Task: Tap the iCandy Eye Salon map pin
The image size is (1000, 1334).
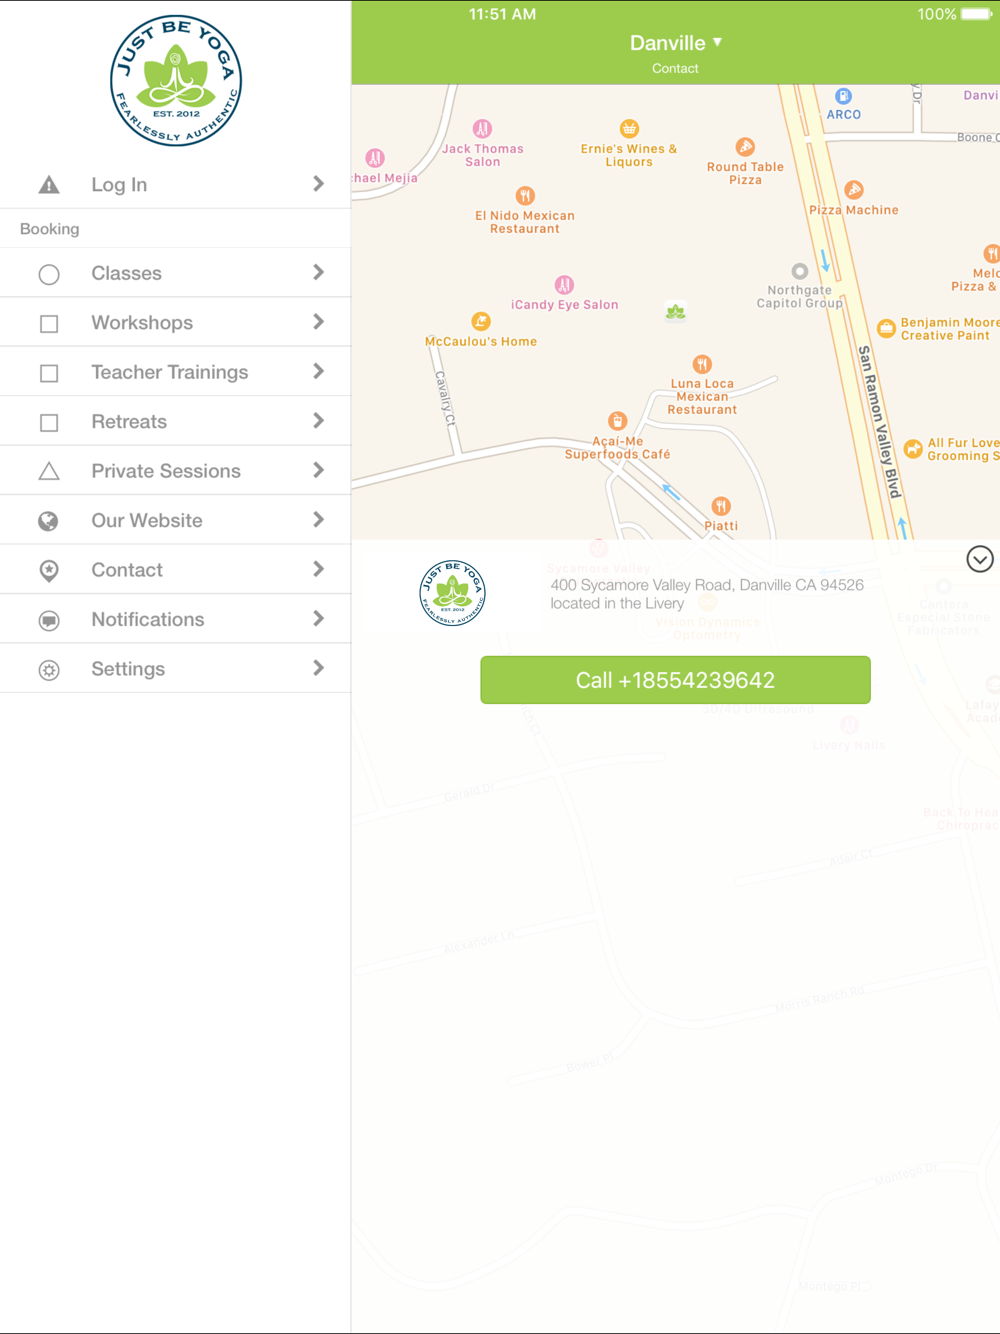Action: coord(564,285)
